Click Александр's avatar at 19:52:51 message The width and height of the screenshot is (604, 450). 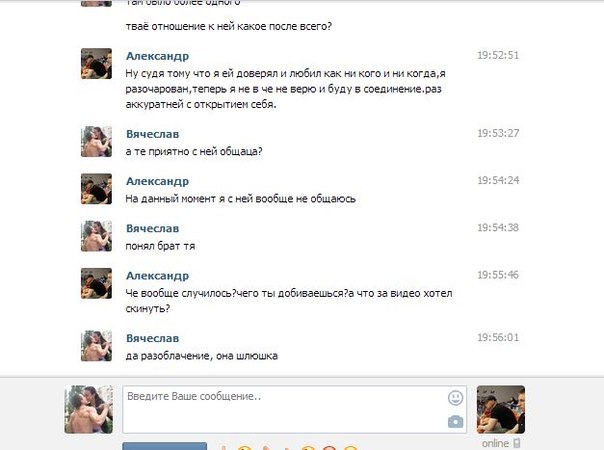(96, 64)
